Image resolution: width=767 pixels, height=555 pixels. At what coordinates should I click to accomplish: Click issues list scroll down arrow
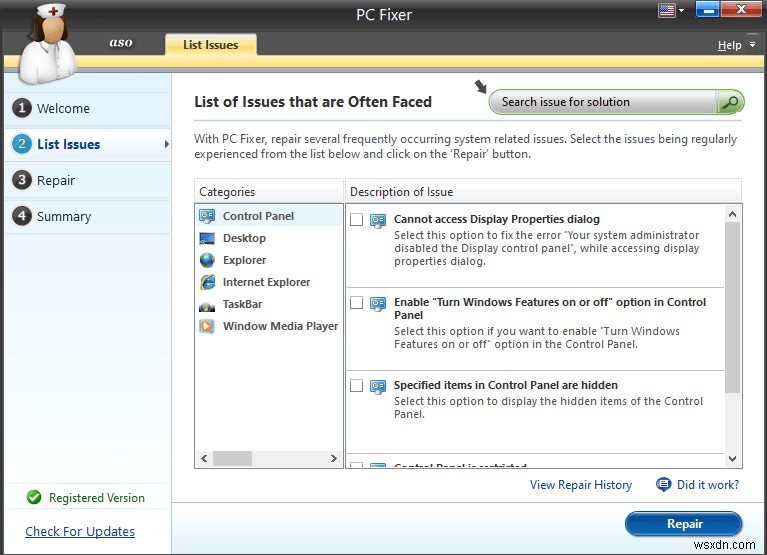tap(732, 459)
